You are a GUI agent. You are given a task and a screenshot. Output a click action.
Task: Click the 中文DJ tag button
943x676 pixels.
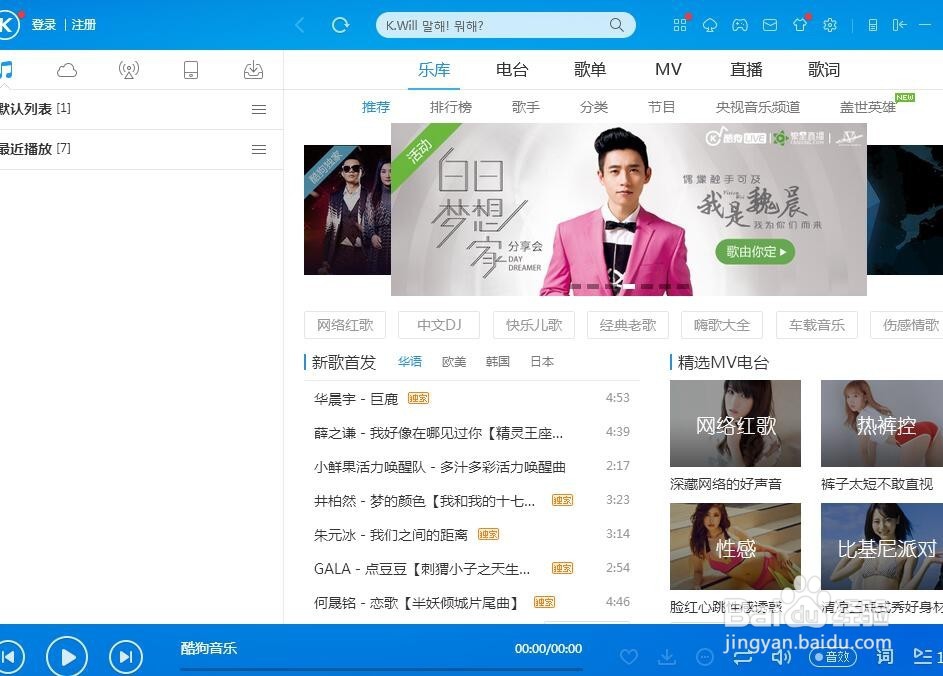click(439, 325)
